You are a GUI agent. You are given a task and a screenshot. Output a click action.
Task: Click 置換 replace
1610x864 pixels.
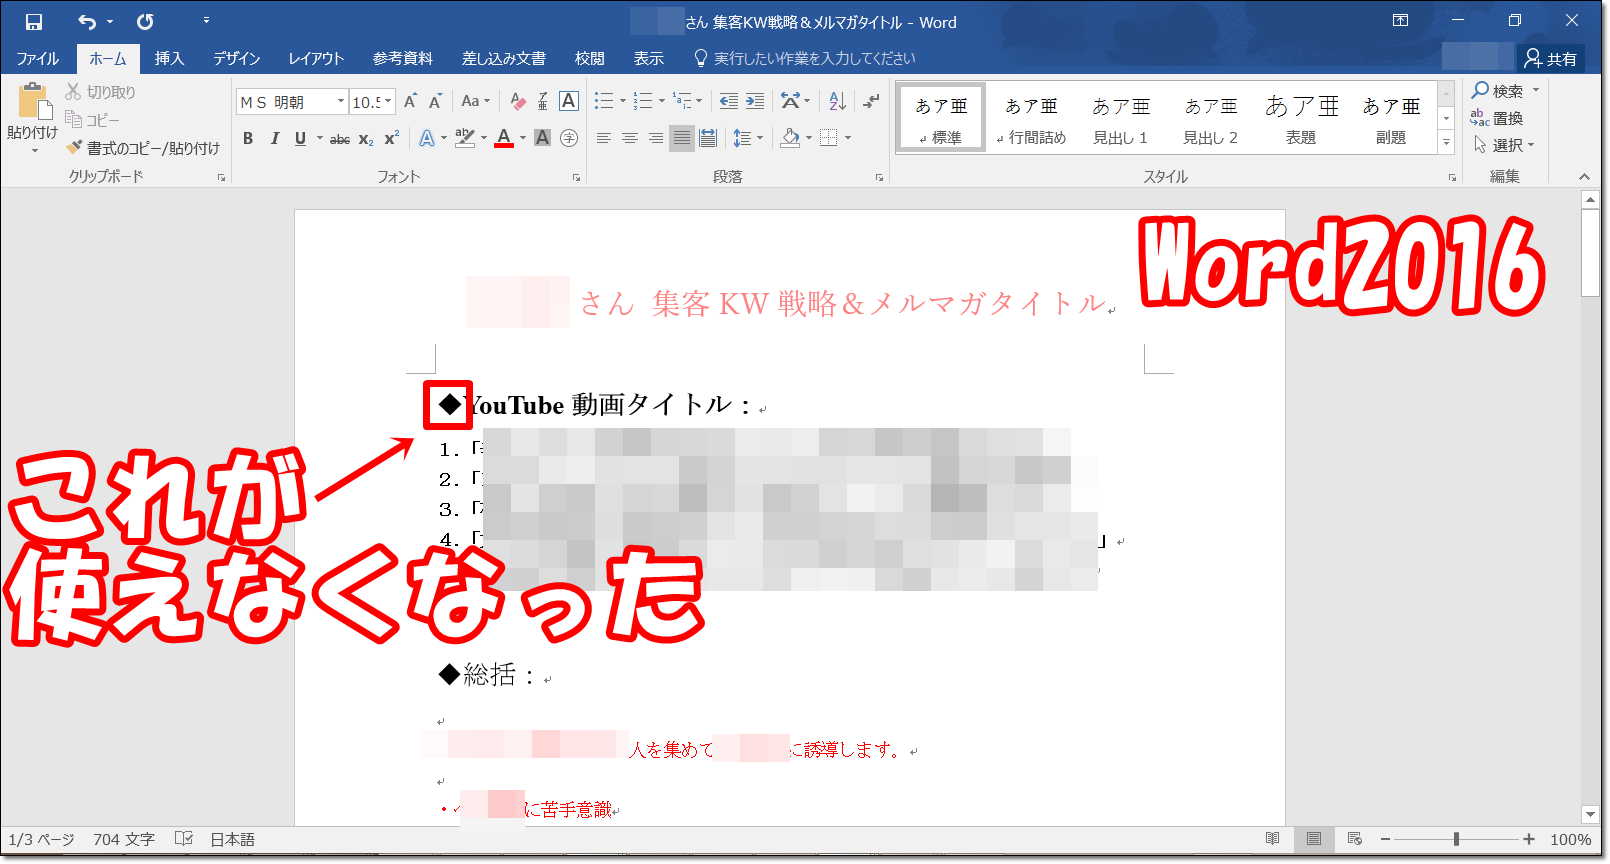(x=1497, y=118)
